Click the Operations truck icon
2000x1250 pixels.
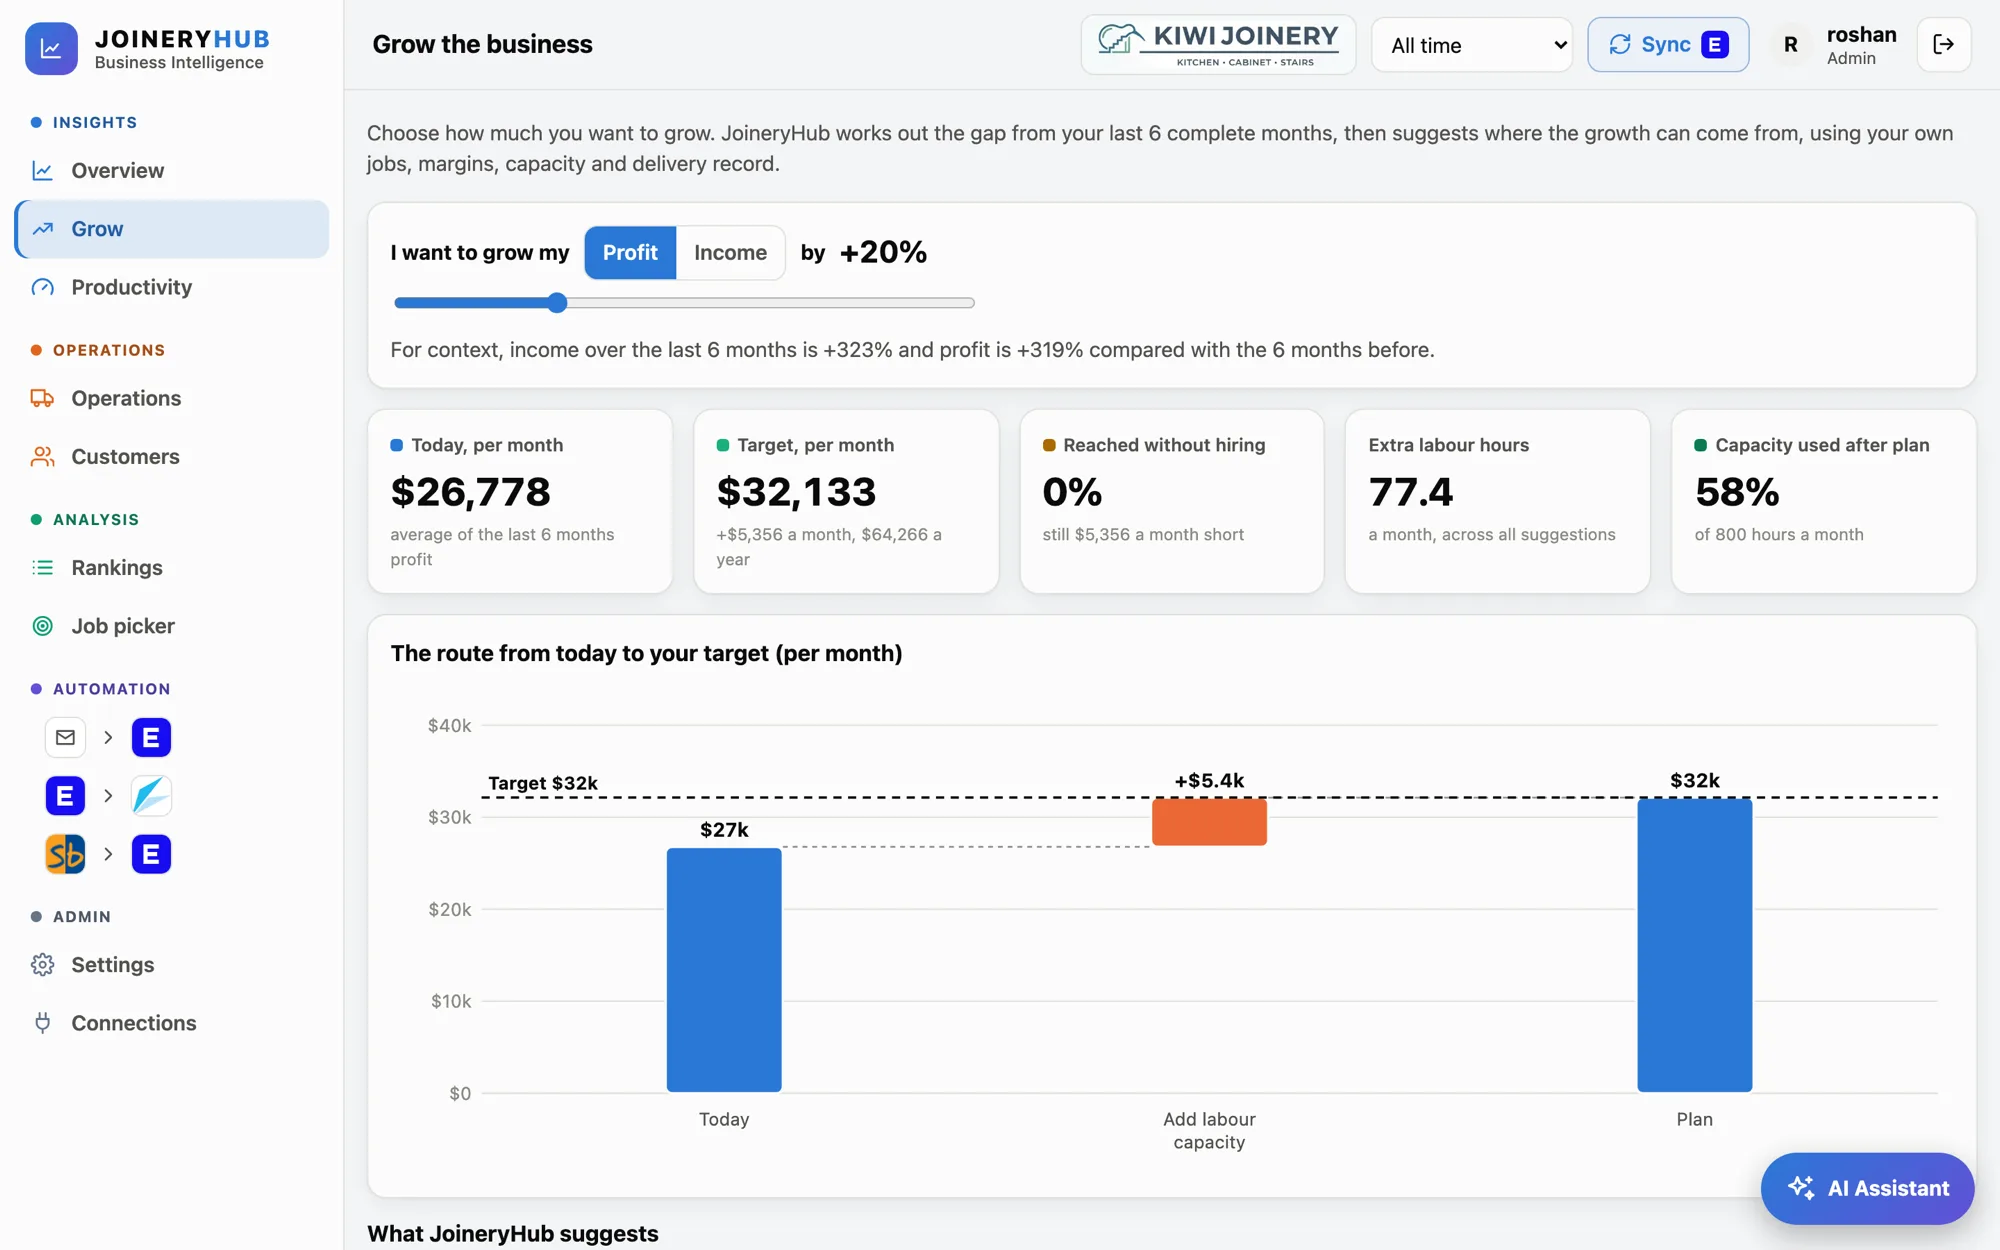pyautogui.click(x=42, y=399)
